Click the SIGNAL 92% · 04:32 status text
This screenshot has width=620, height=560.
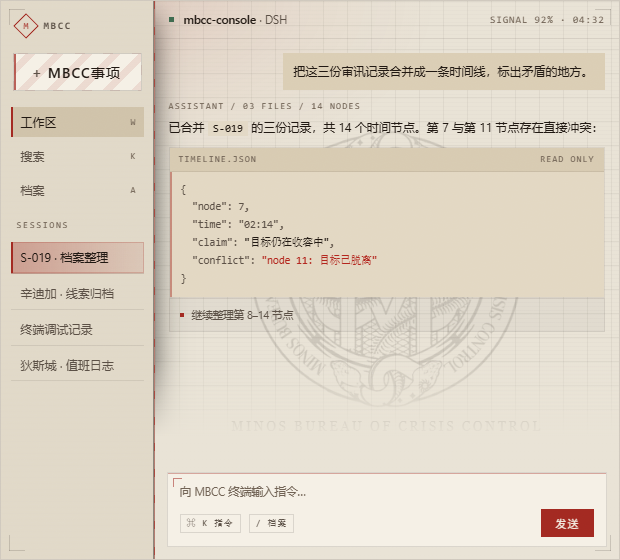(x=547, y=20)
